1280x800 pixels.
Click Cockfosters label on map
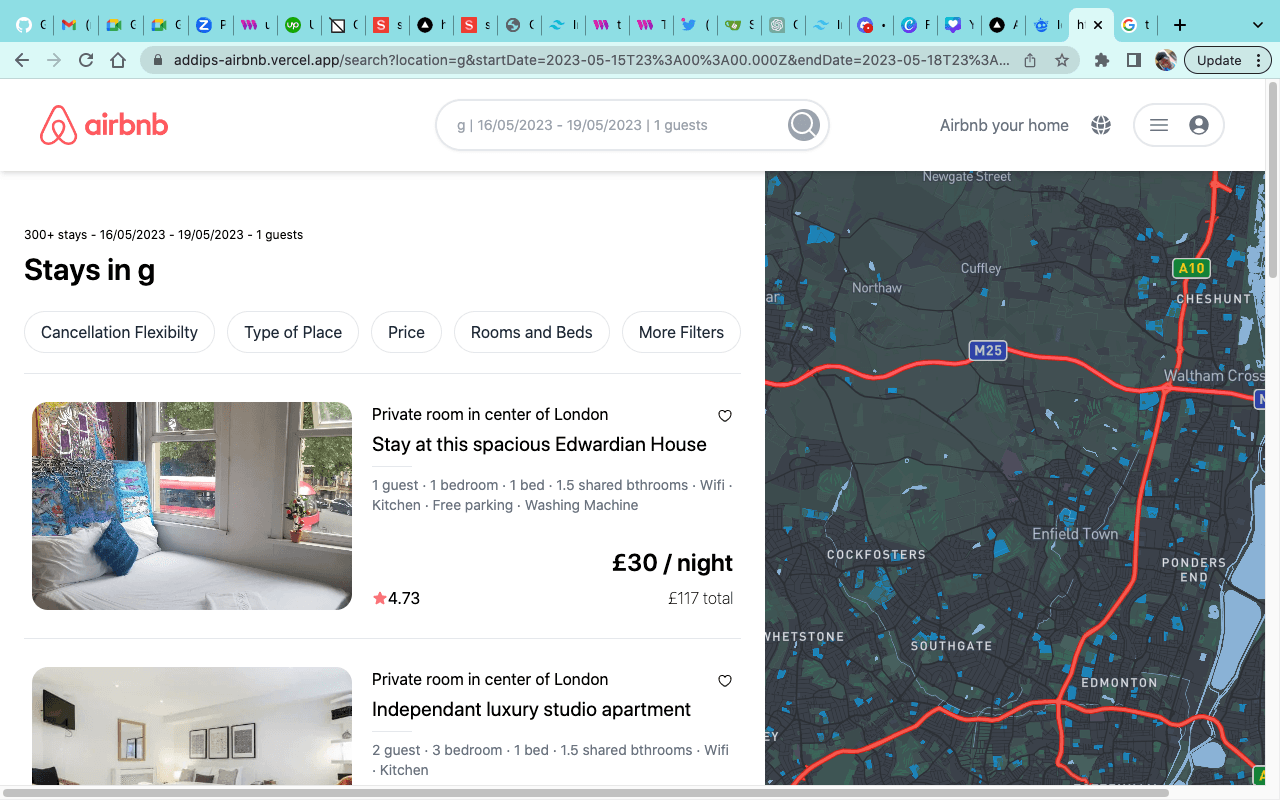point(876,554)
